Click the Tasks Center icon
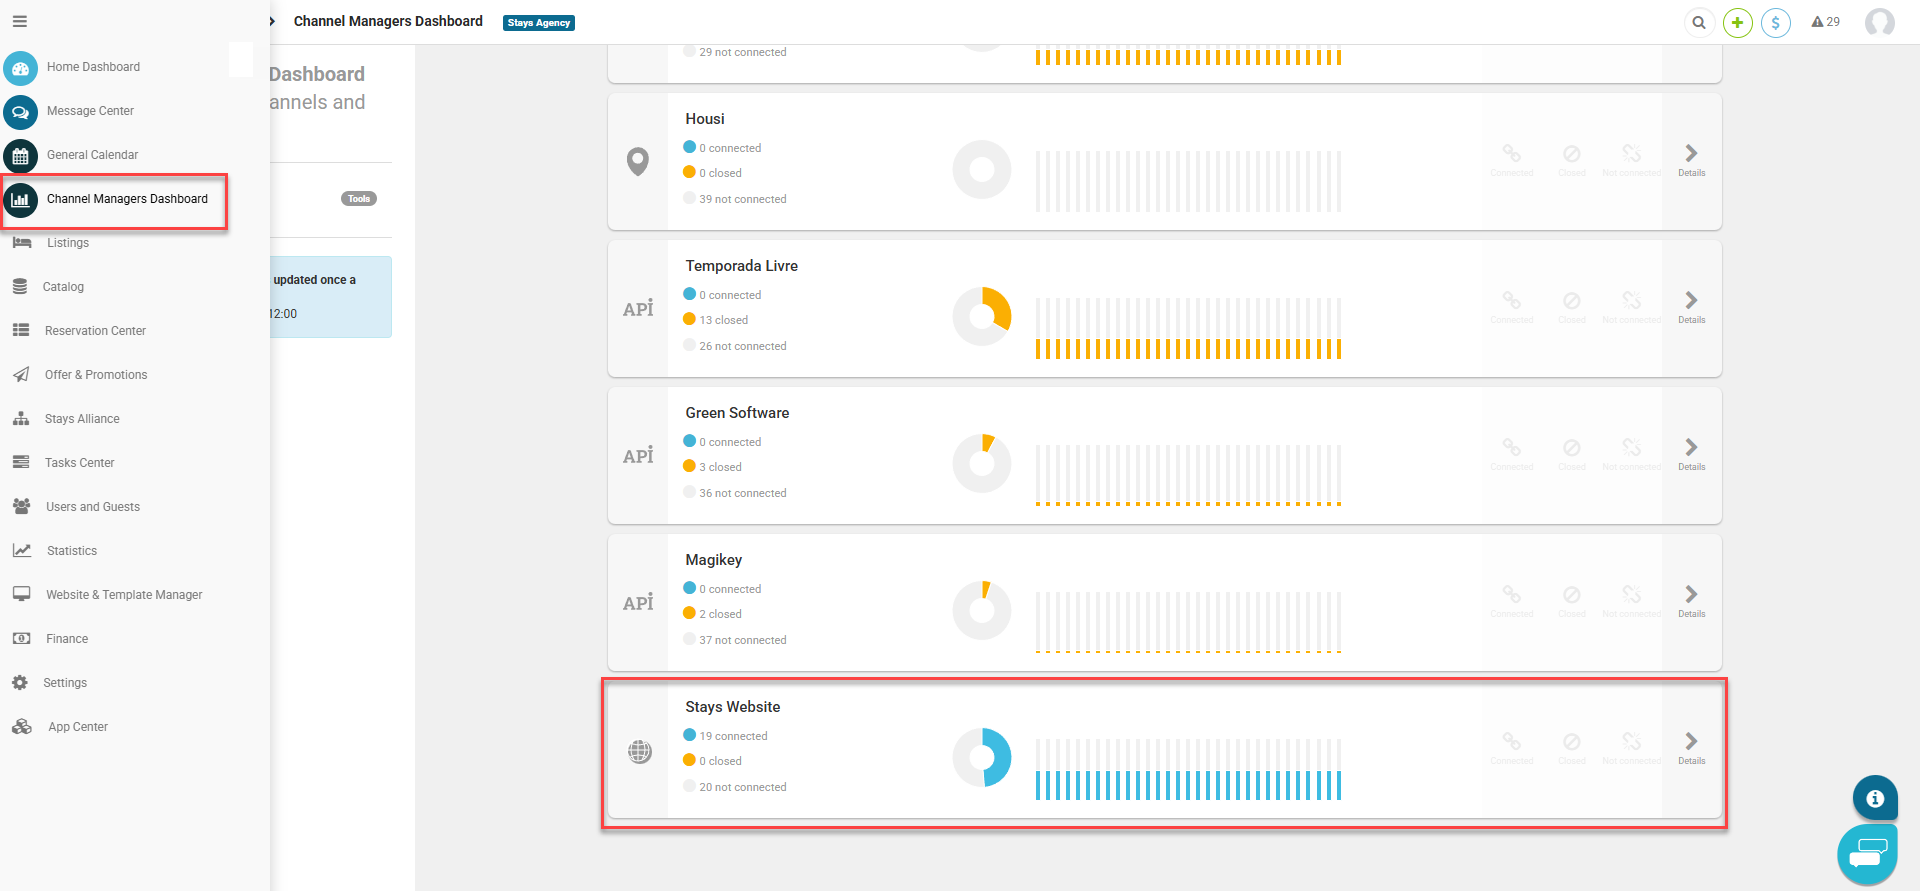The width and height of the screenshot is (1920, 891). coord(21,462)
